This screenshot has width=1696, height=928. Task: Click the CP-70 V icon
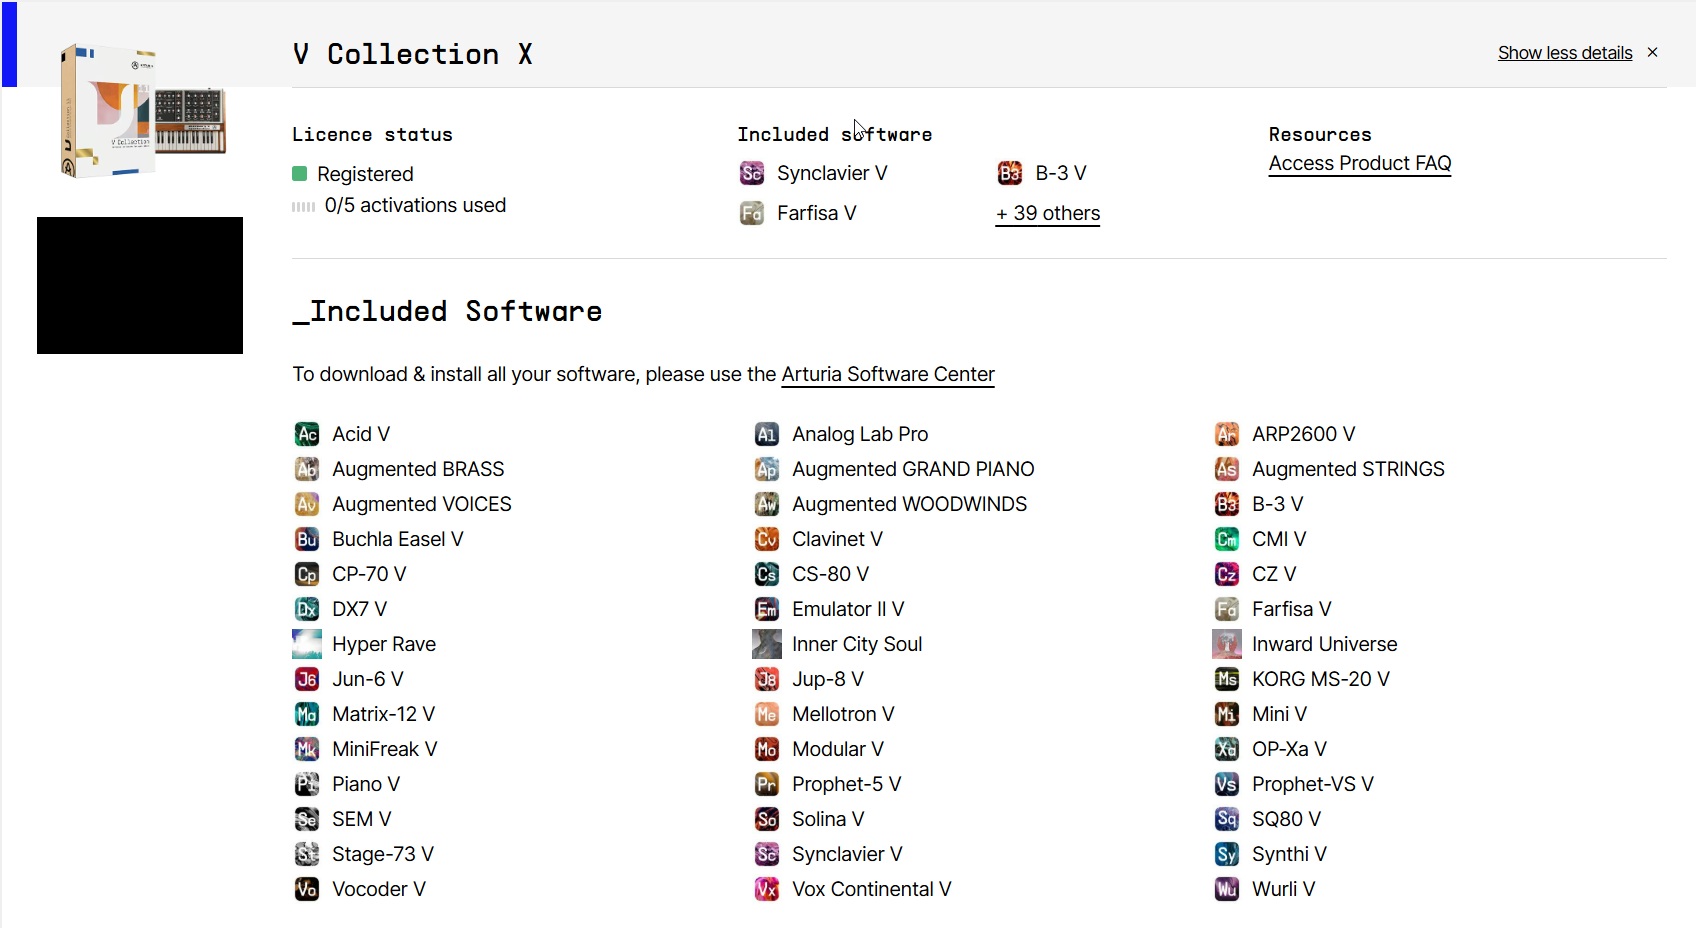pyautogui.click(x=307, y=574)
